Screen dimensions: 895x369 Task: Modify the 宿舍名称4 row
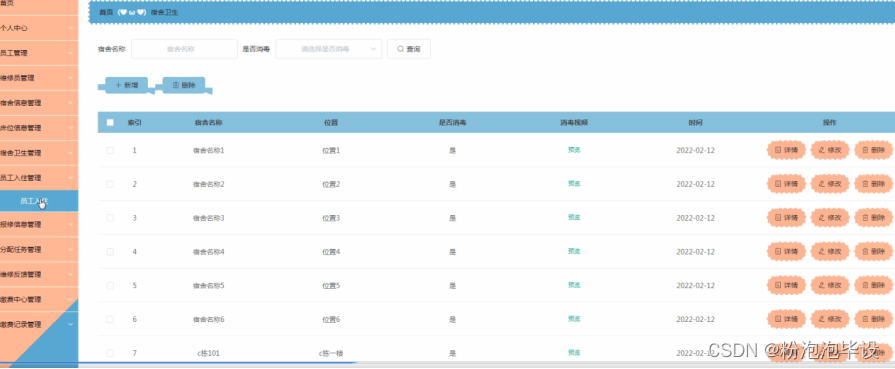(830, 251)
